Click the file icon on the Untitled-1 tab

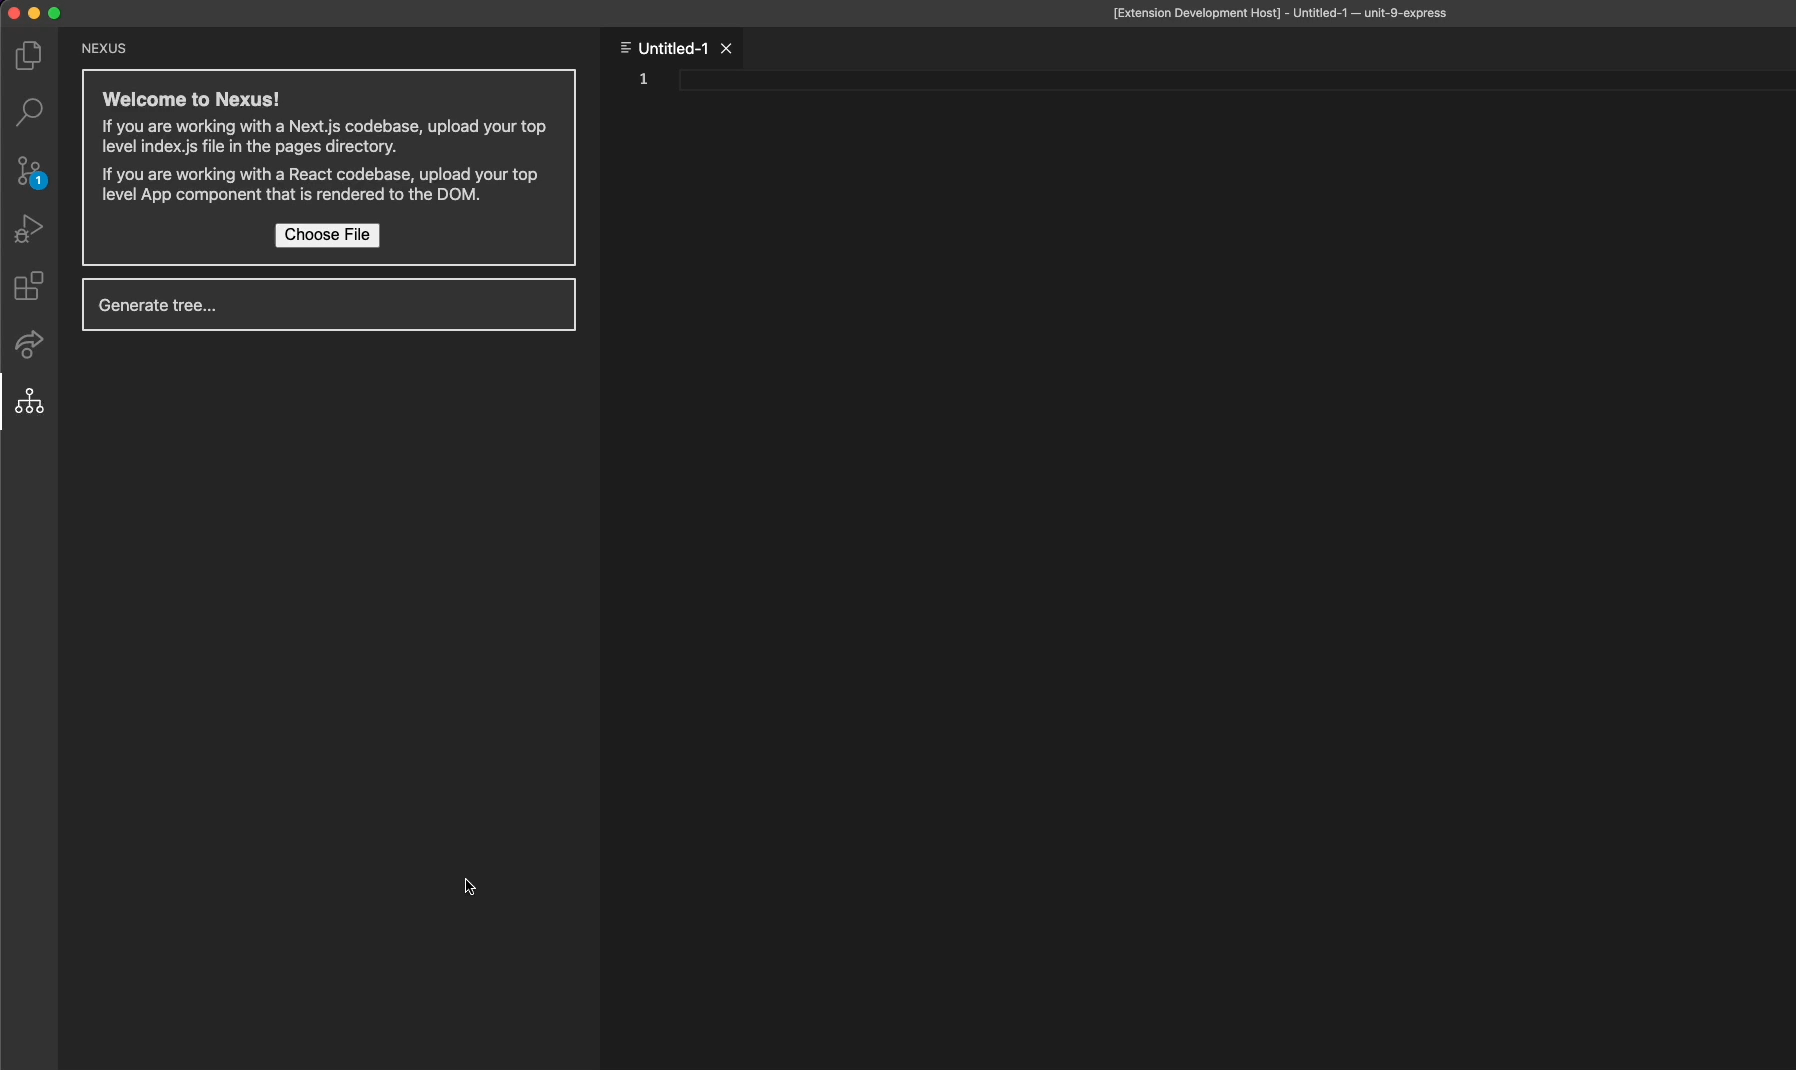click(x=626, y=47)
